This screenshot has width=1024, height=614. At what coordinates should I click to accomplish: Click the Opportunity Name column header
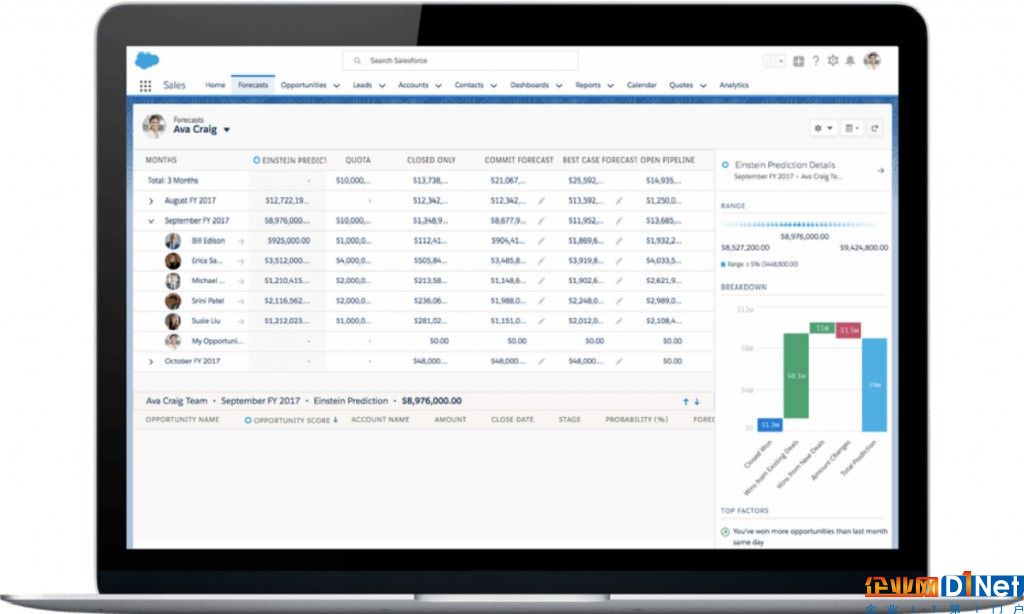click(x=182, y=419)
